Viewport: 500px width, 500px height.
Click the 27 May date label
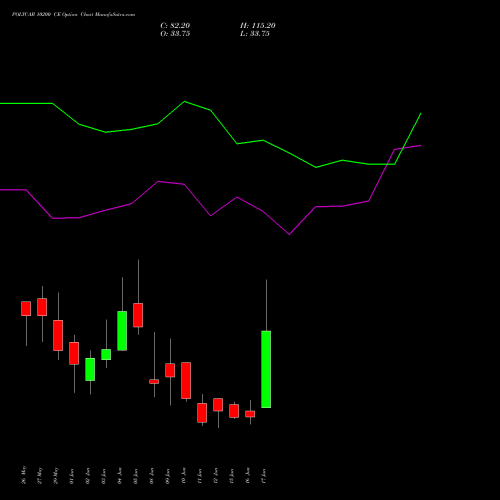pos(40,475)
